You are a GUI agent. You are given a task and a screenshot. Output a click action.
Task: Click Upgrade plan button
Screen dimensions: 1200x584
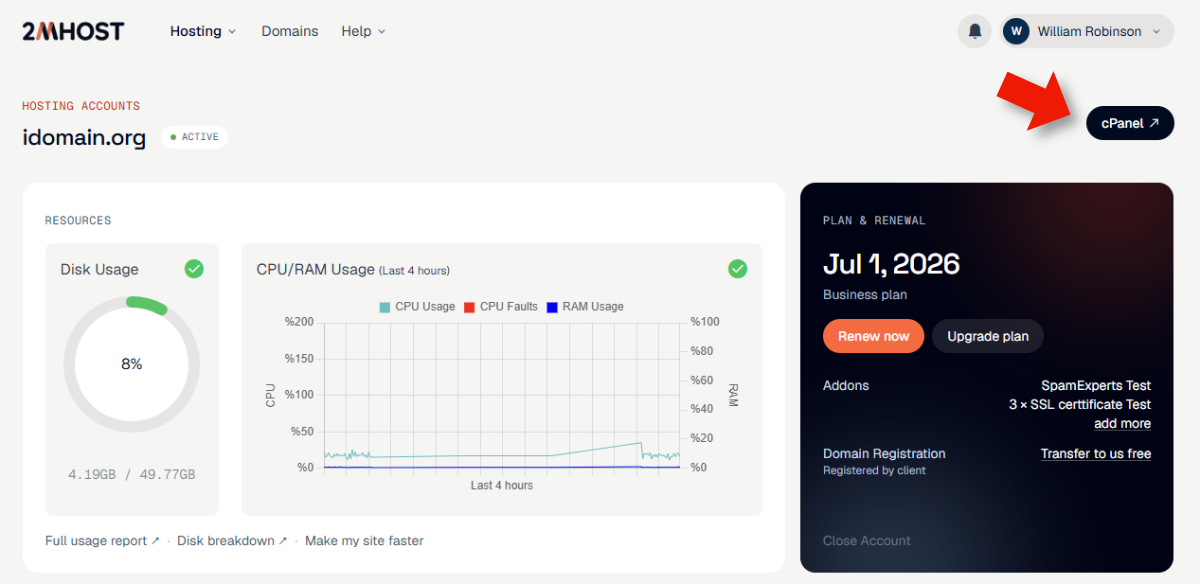[x=988, y=336]
